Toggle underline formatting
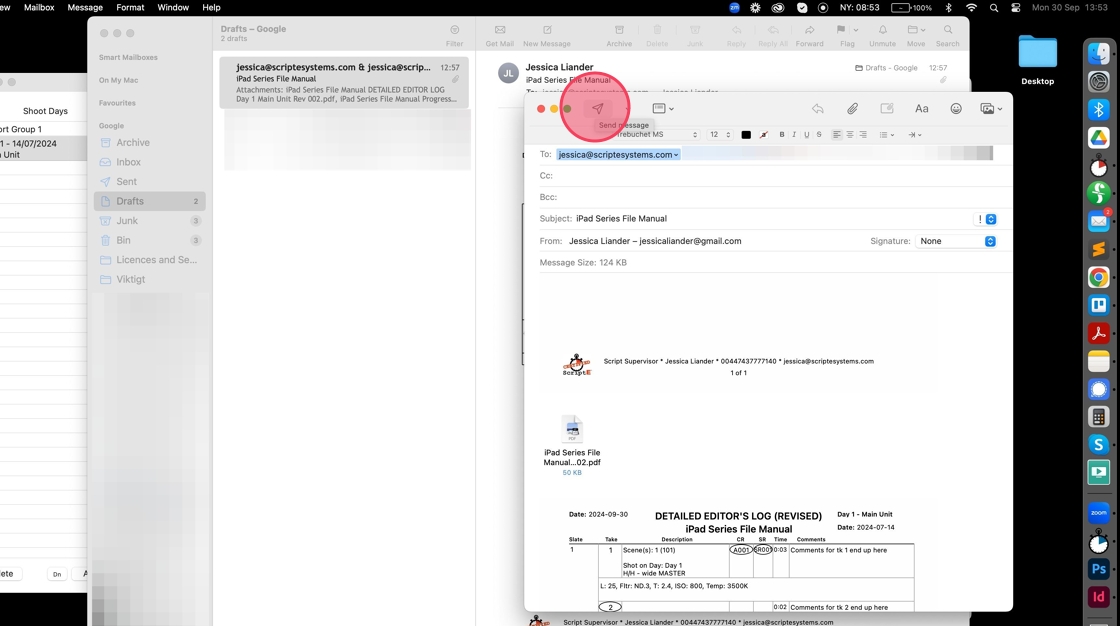Image resolution: width=1120 pixels, height=626 pixels. (x=806, y=134)
